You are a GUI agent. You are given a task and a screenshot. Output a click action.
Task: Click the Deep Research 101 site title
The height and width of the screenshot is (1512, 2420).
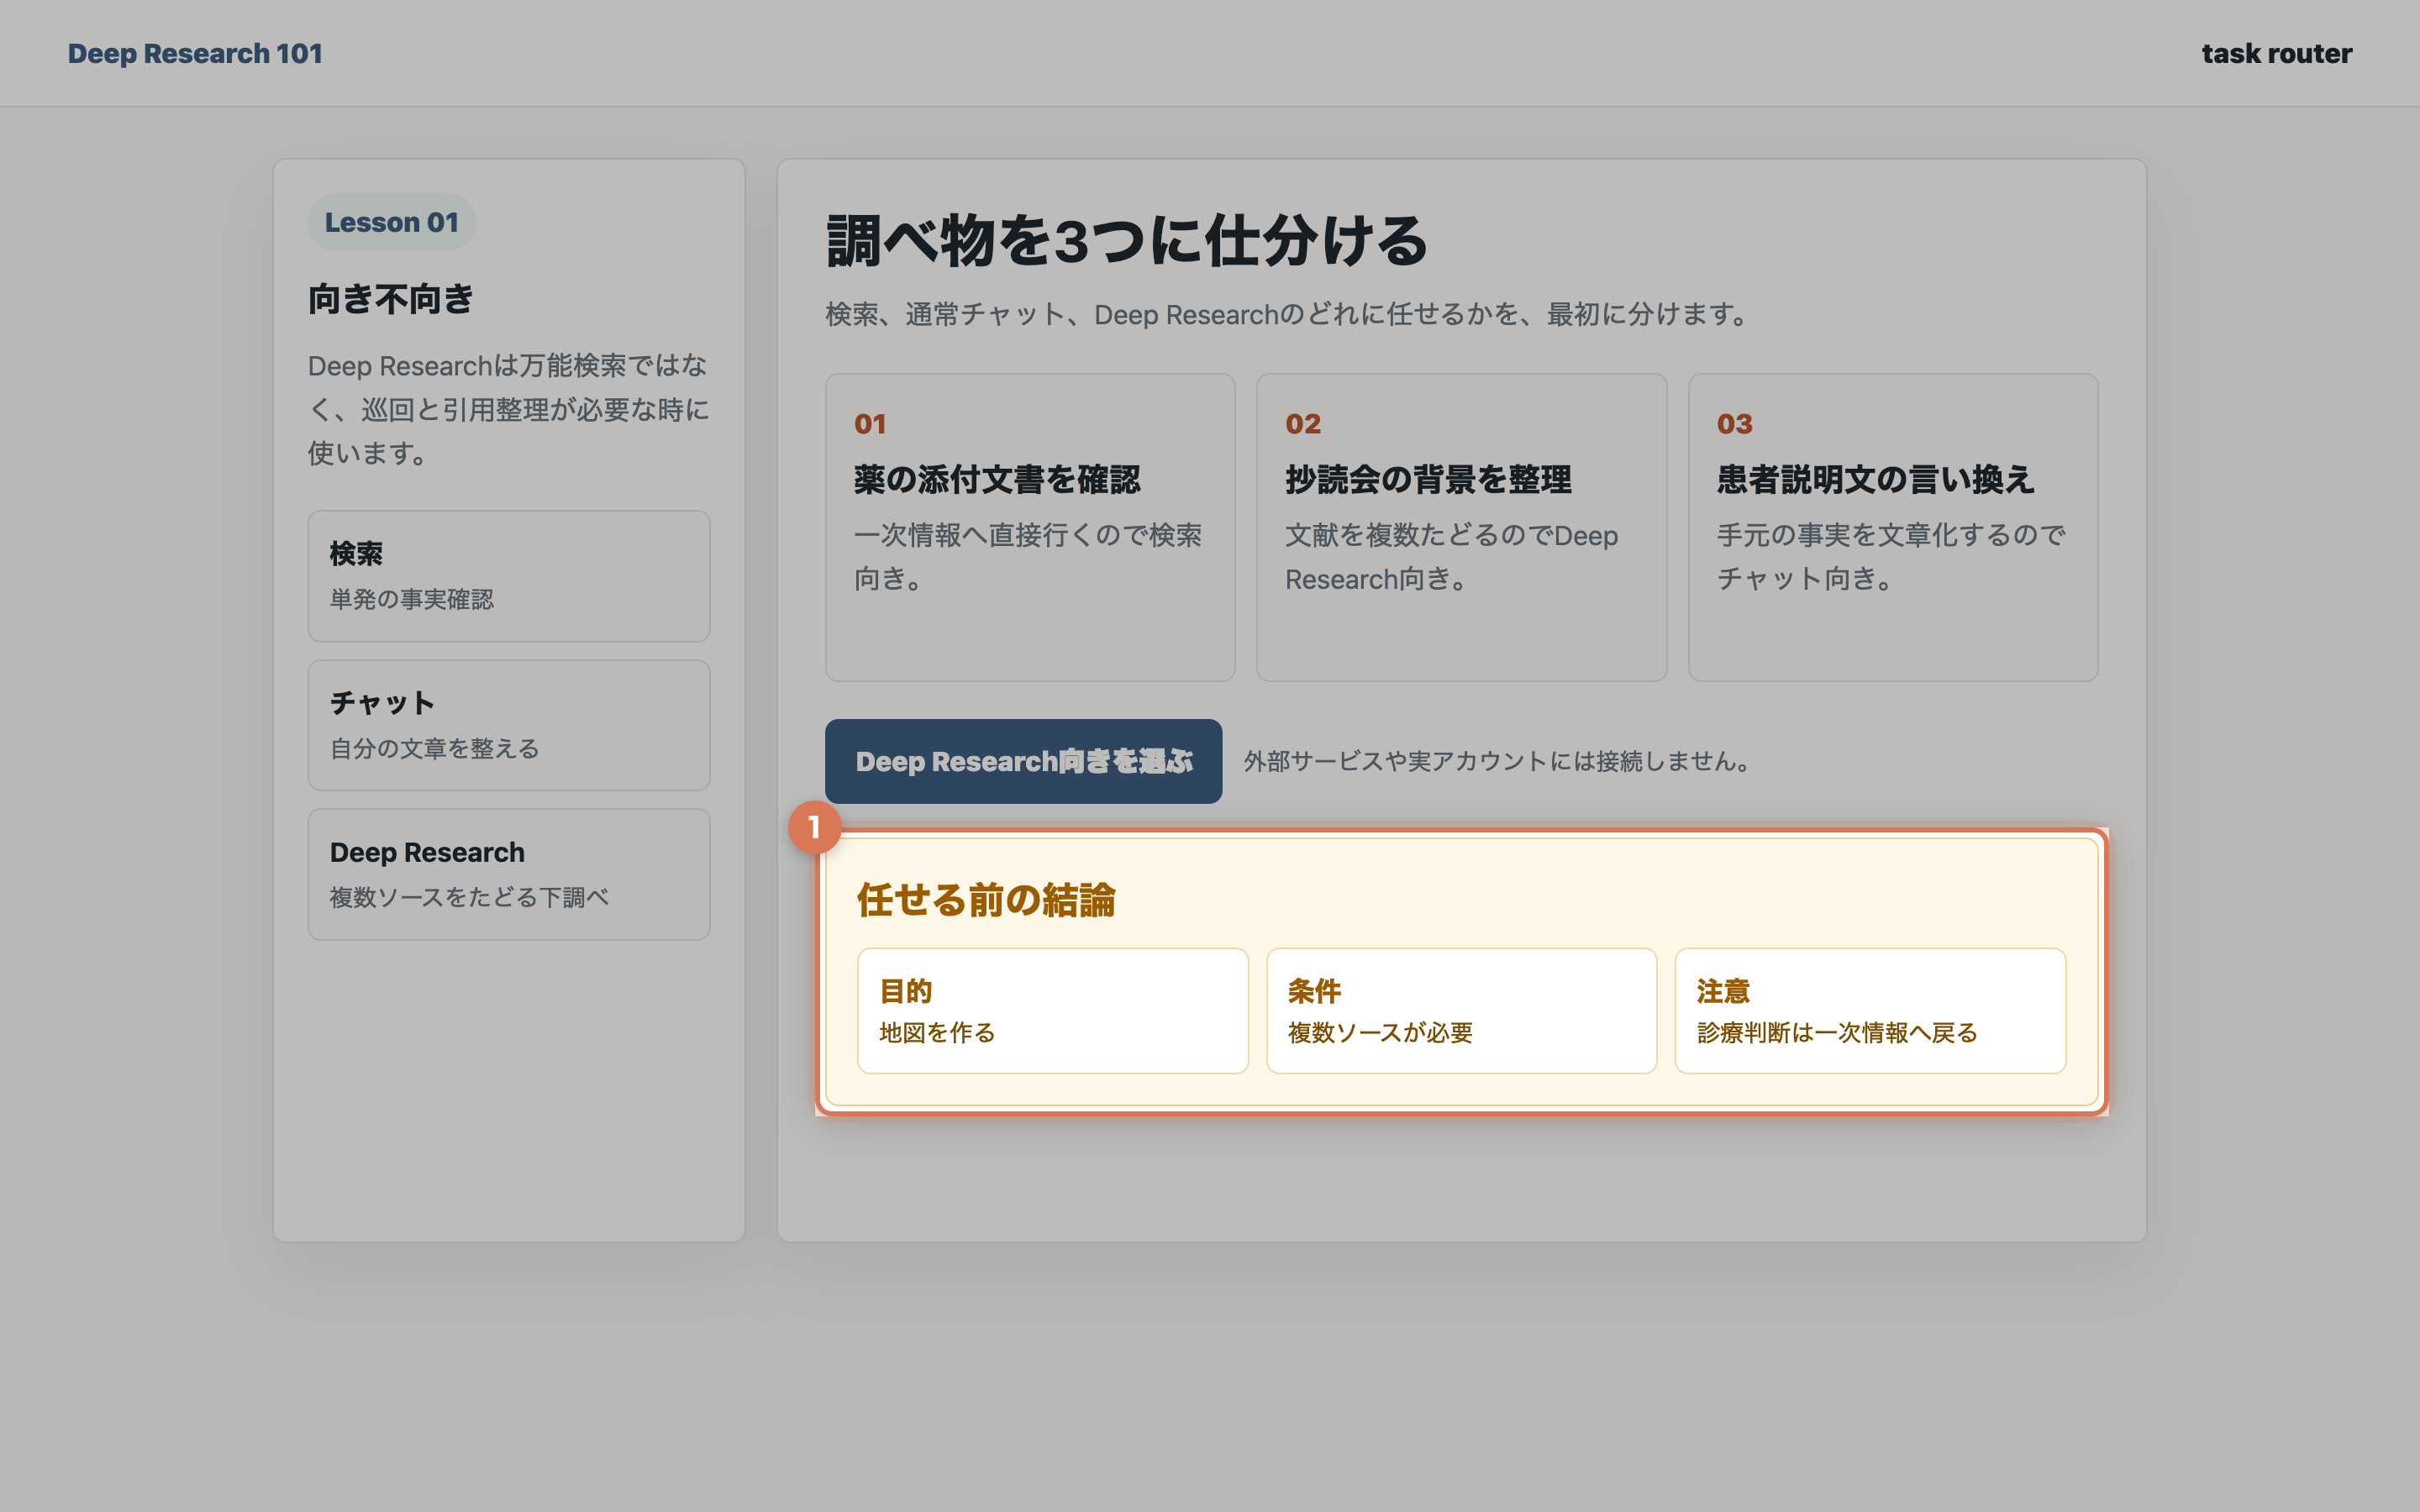(195, 53)
